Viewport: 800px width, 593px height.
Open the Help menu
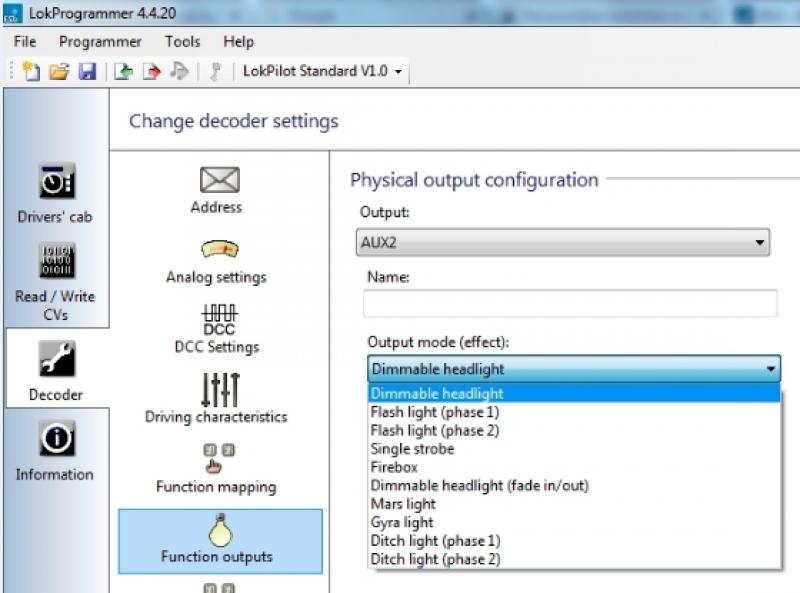pos(238,41)
